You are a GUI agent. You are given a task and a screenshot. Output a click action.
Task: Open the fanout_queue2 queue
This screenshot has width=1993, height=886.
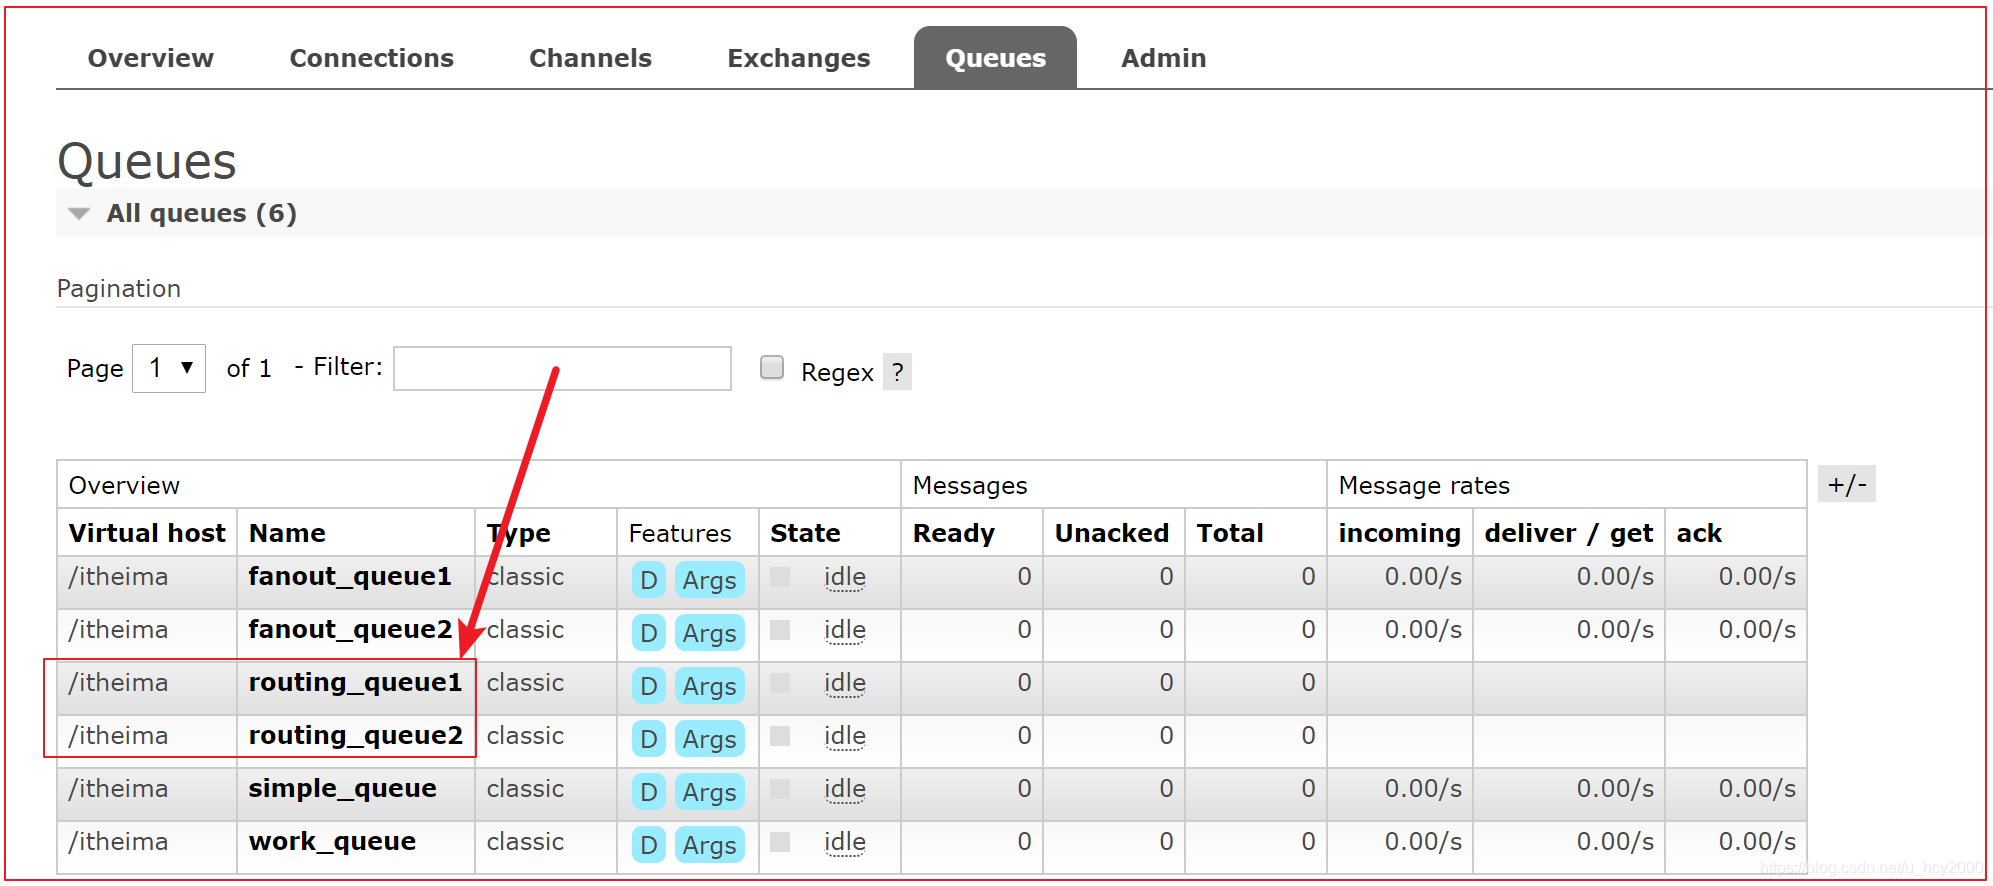[350, 630]
